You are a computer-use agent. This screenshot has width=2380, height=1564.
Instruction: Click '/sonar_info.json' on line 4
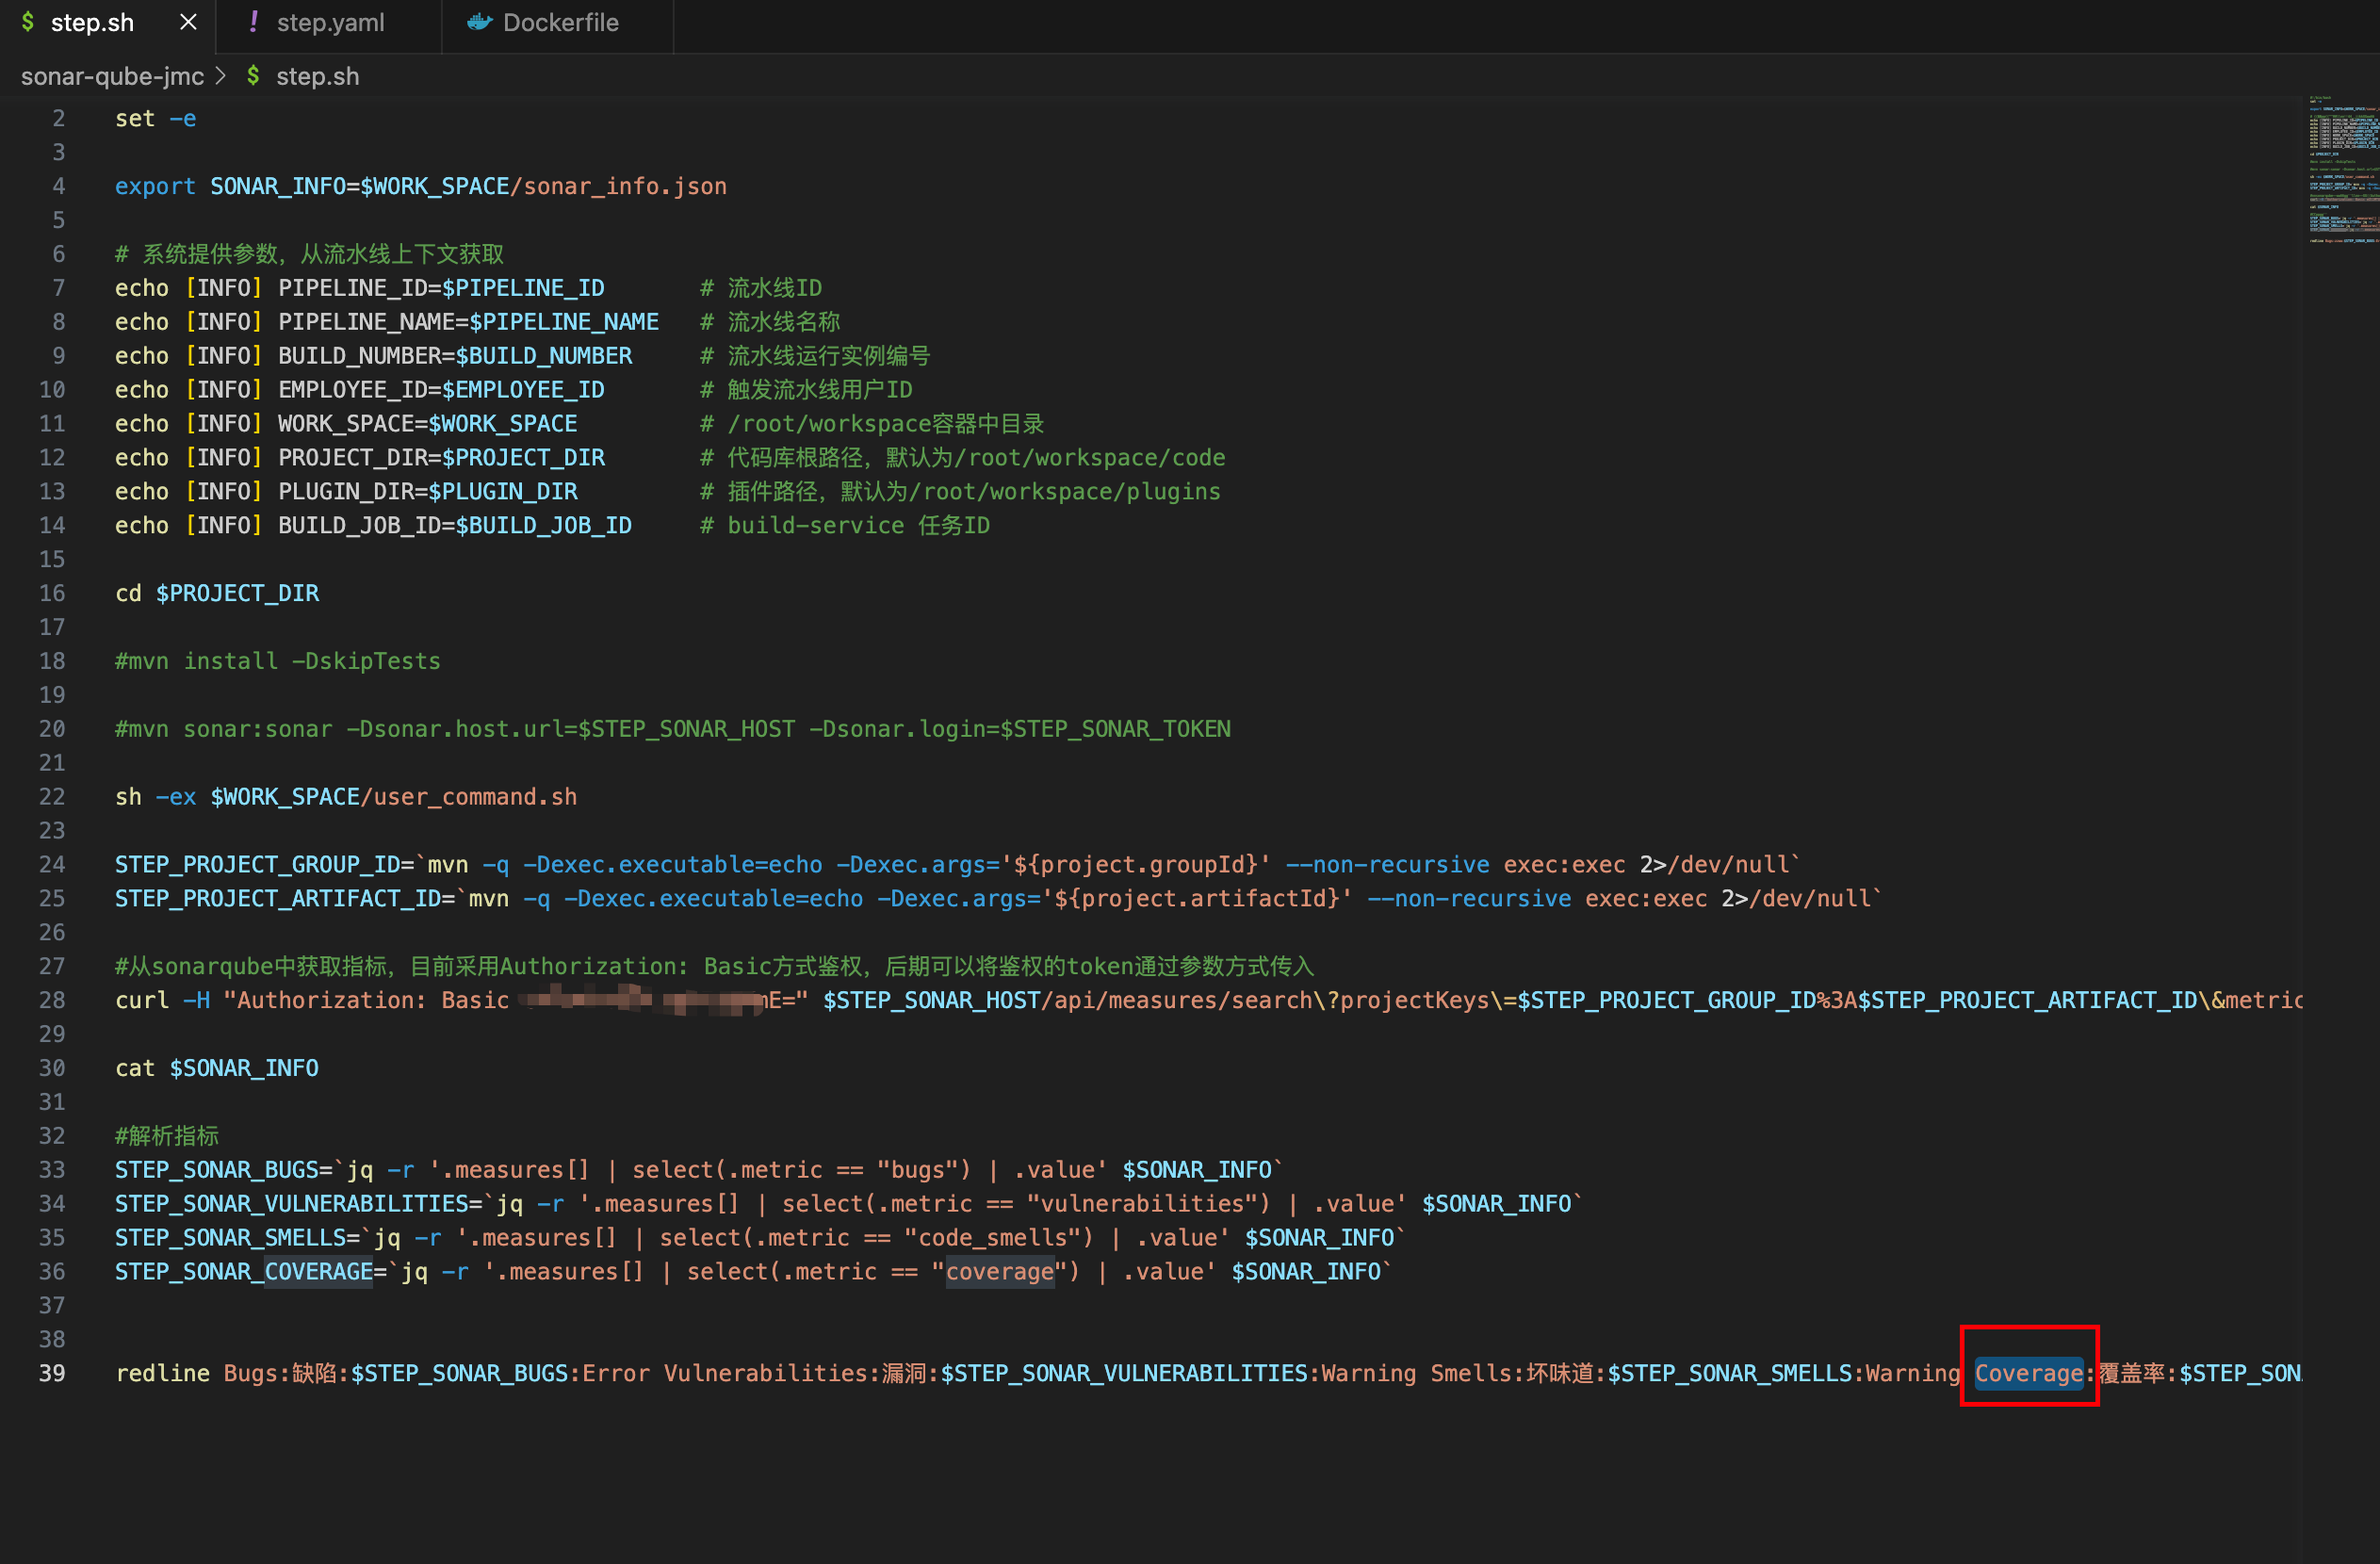(x=619, y=186)
